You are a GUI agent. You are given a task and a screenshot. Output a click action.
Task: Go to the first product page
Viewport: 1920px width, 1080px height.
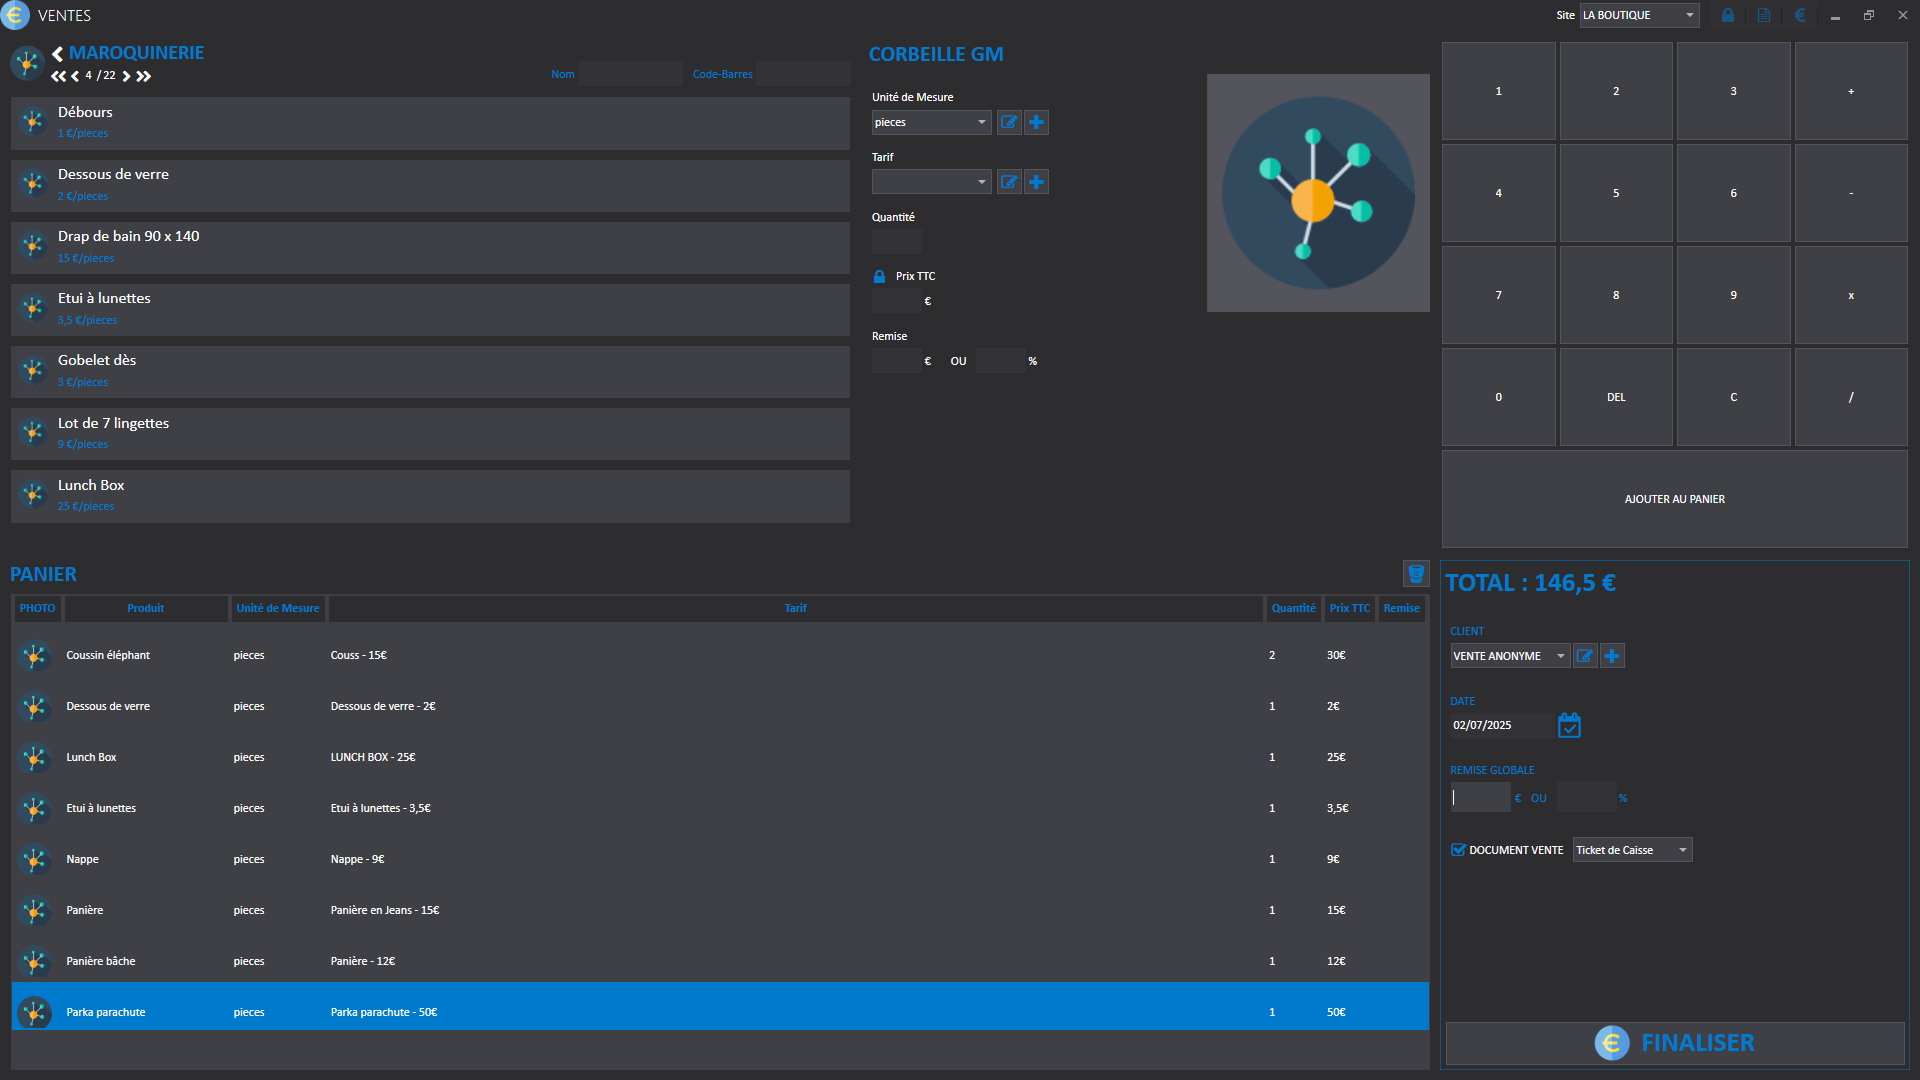tap(58, 76)
